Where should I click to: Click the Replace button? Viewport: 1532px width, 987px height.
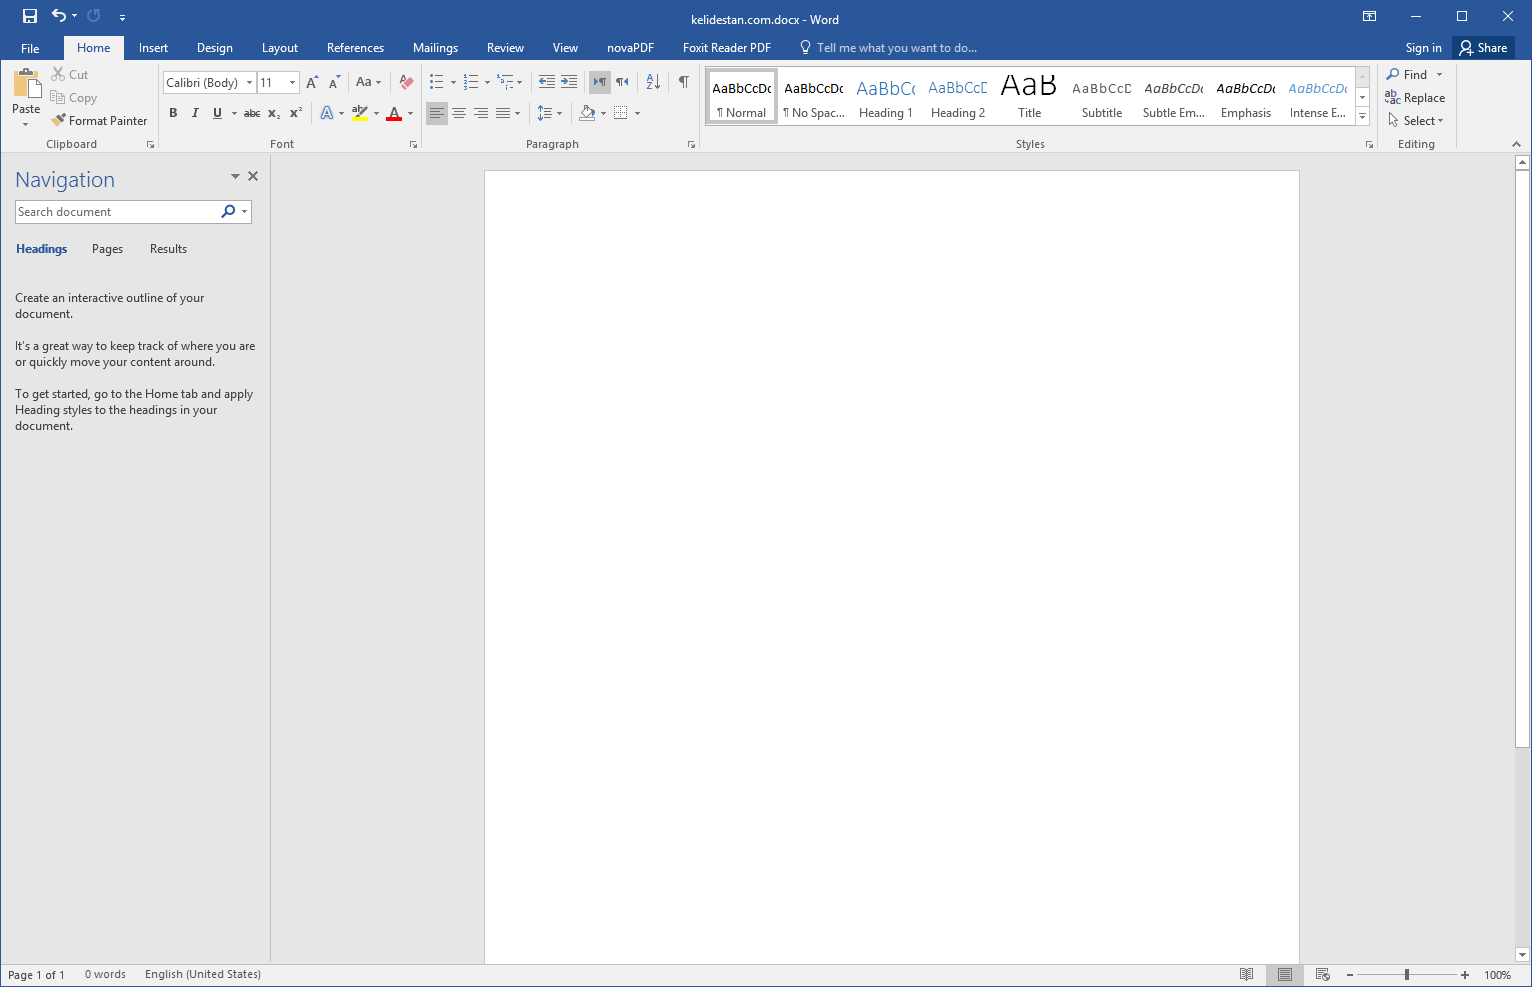coord(1415,97)
